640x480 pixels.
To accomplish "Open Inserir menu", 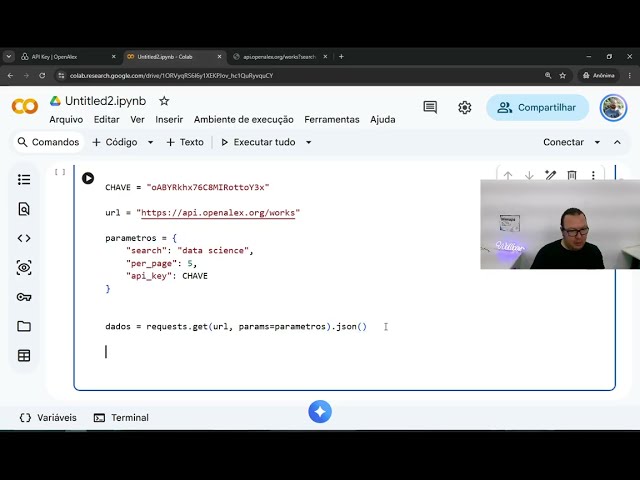I will pos(169,120).
